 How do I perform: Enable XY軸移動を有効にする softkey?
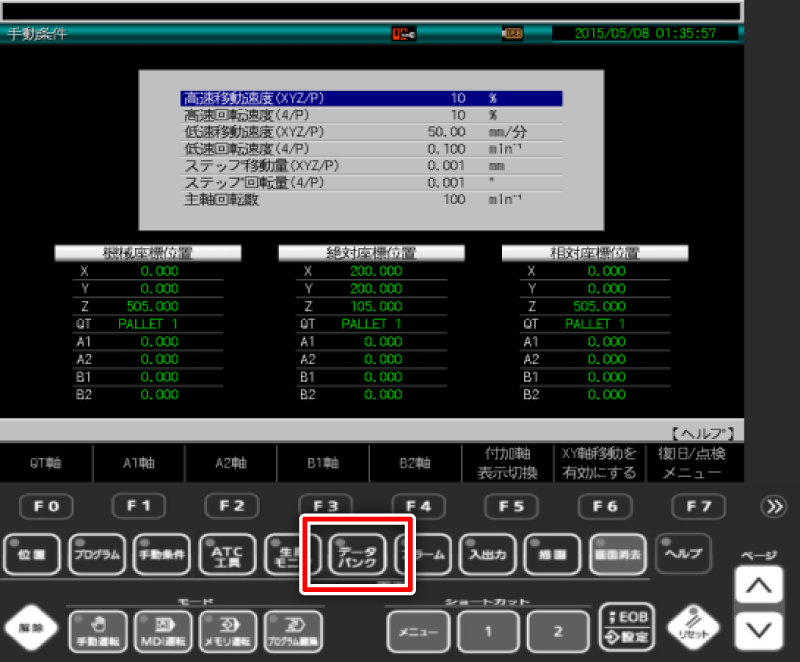tap(599, 463)
